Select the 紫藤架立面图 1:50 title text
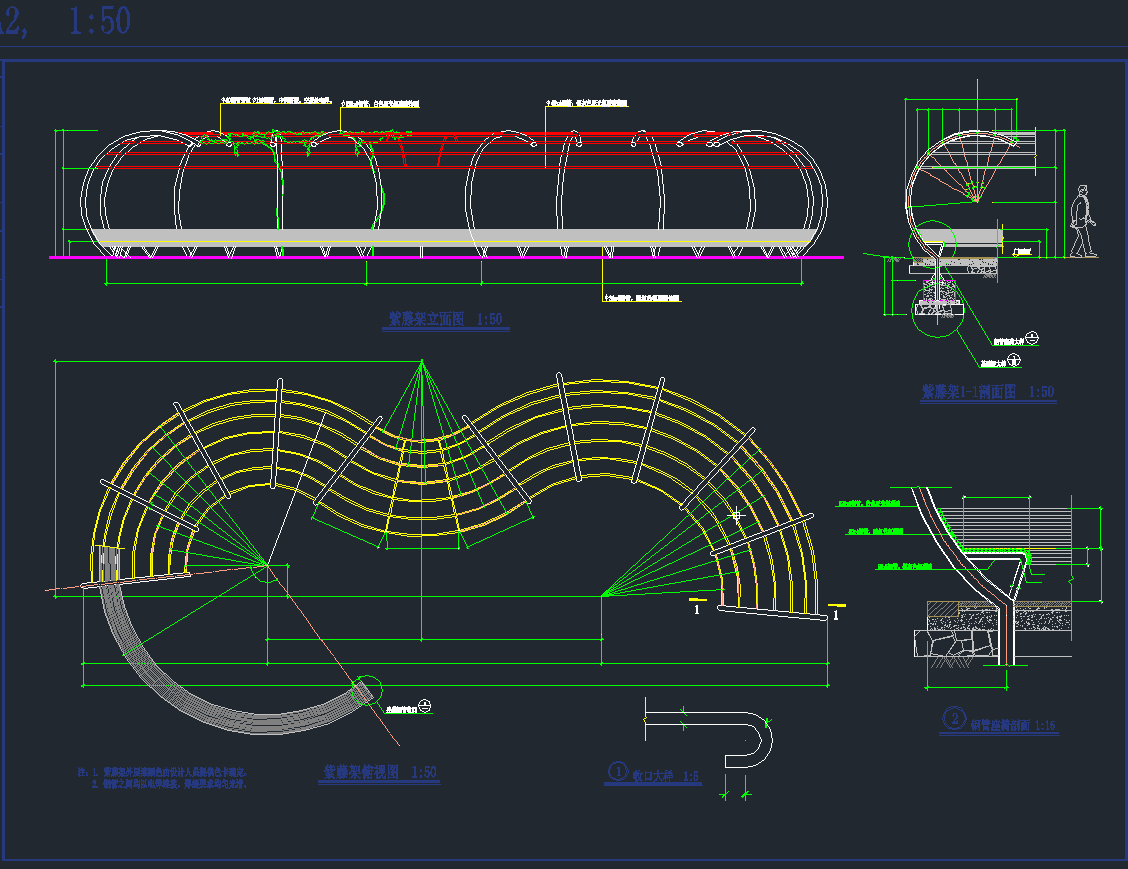The height and width of the screenshot is (869, 1128). pos(446,320)
